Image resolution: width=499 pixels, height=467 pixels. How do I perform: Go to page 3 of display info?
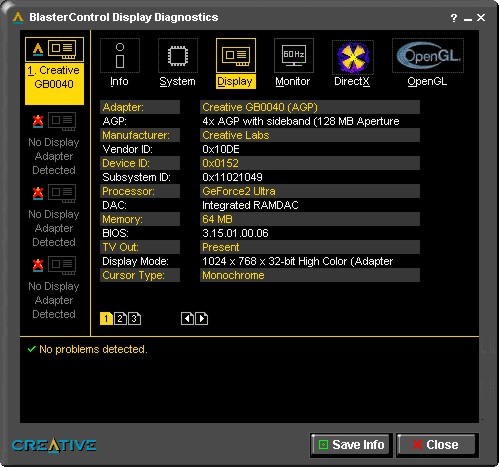coord(134,319)
